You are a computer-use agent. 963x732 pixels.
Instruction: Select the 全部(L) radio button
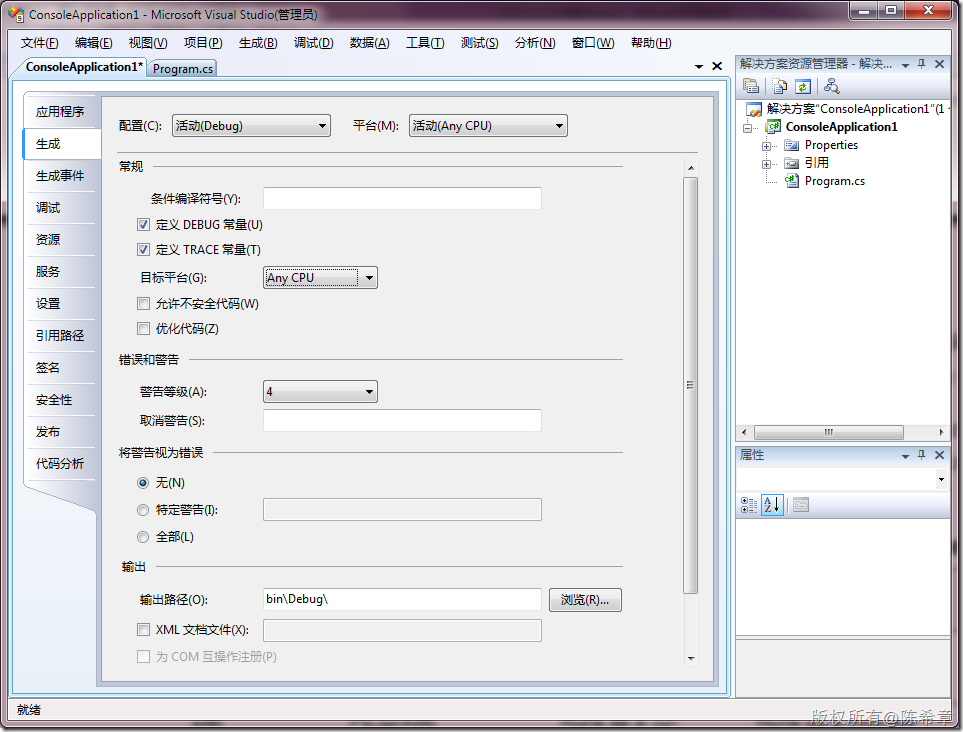tap(143, 537)
